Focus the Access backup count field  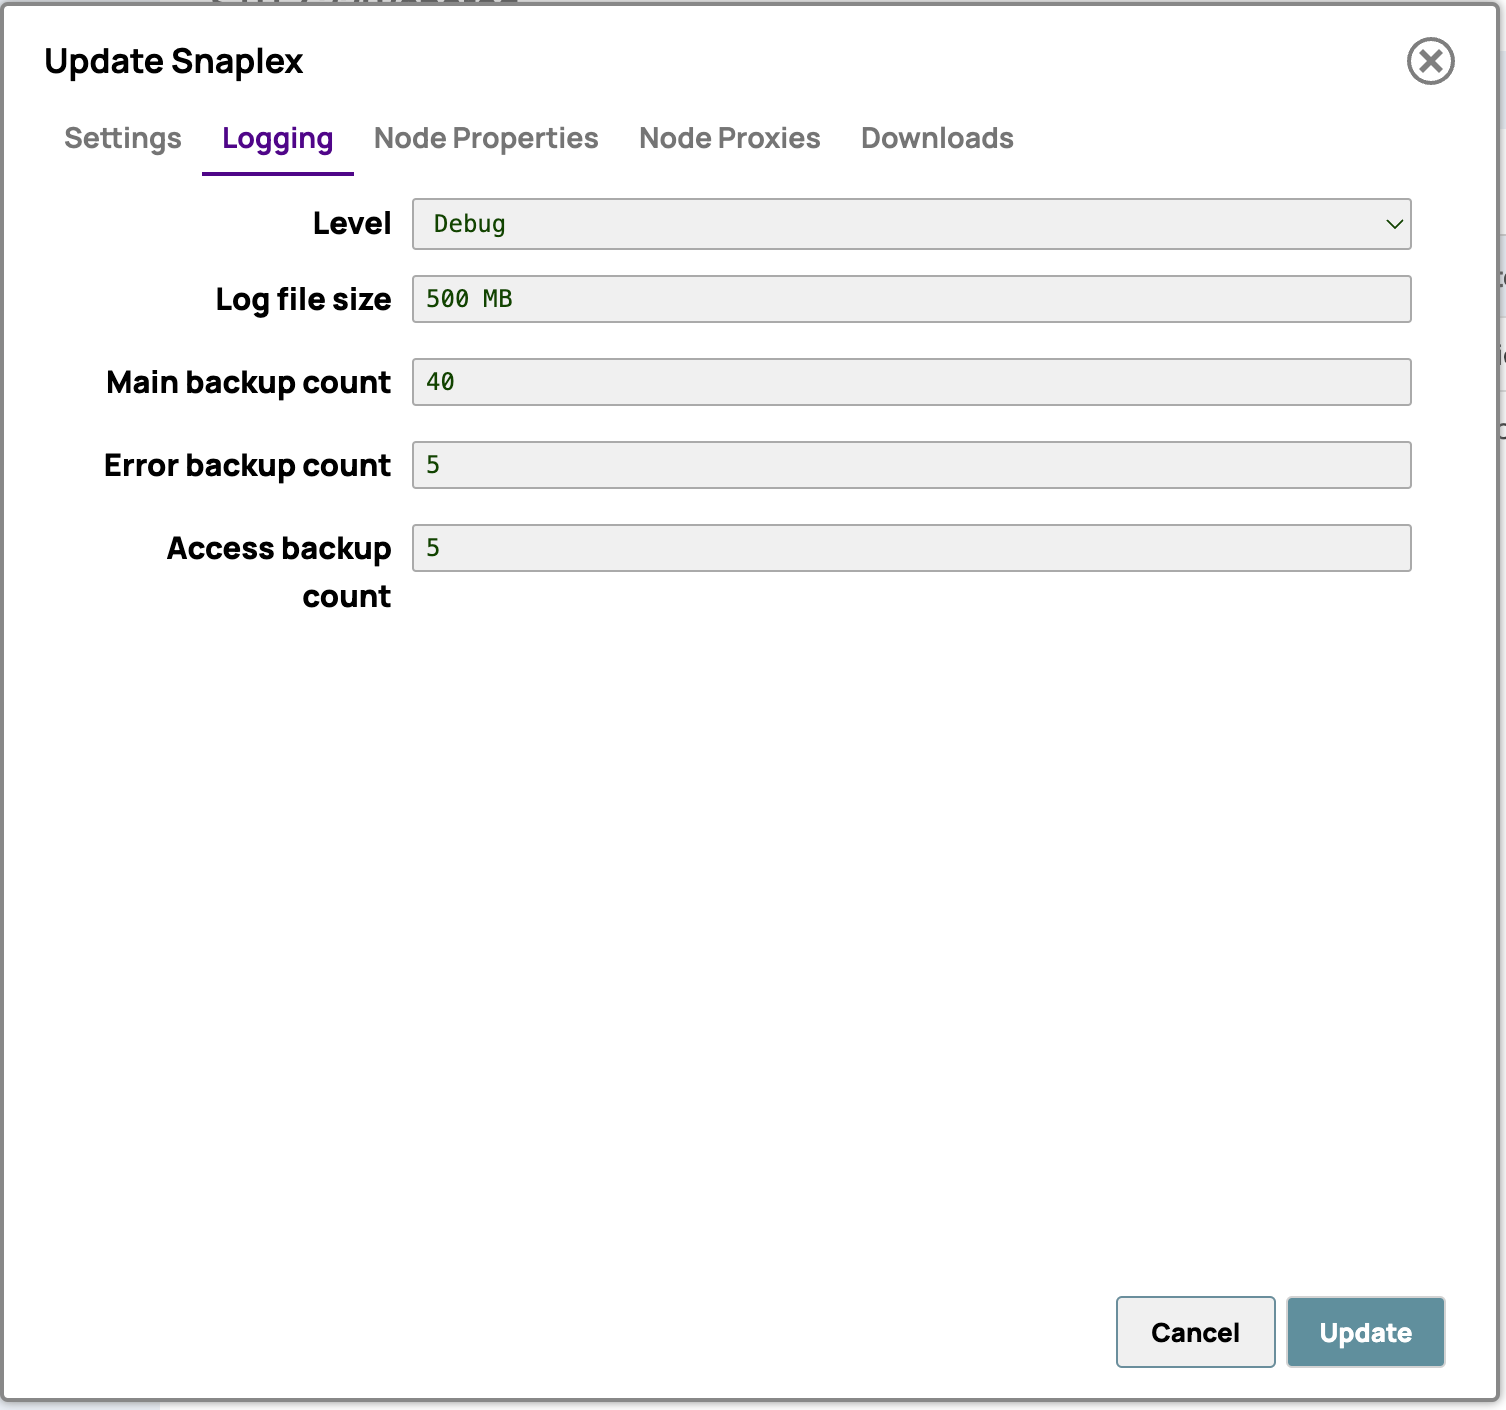[x=910, y=547]
